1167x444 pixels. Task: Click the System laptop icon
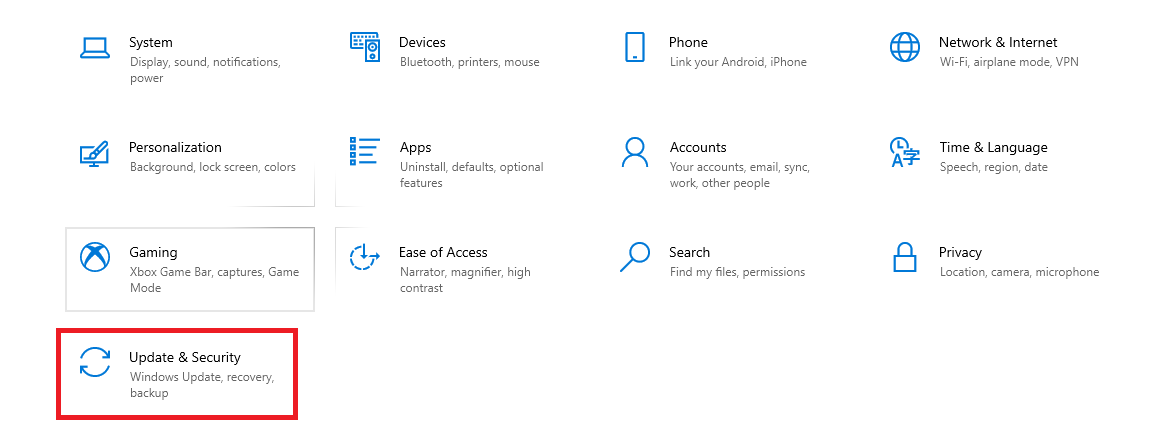95,48
